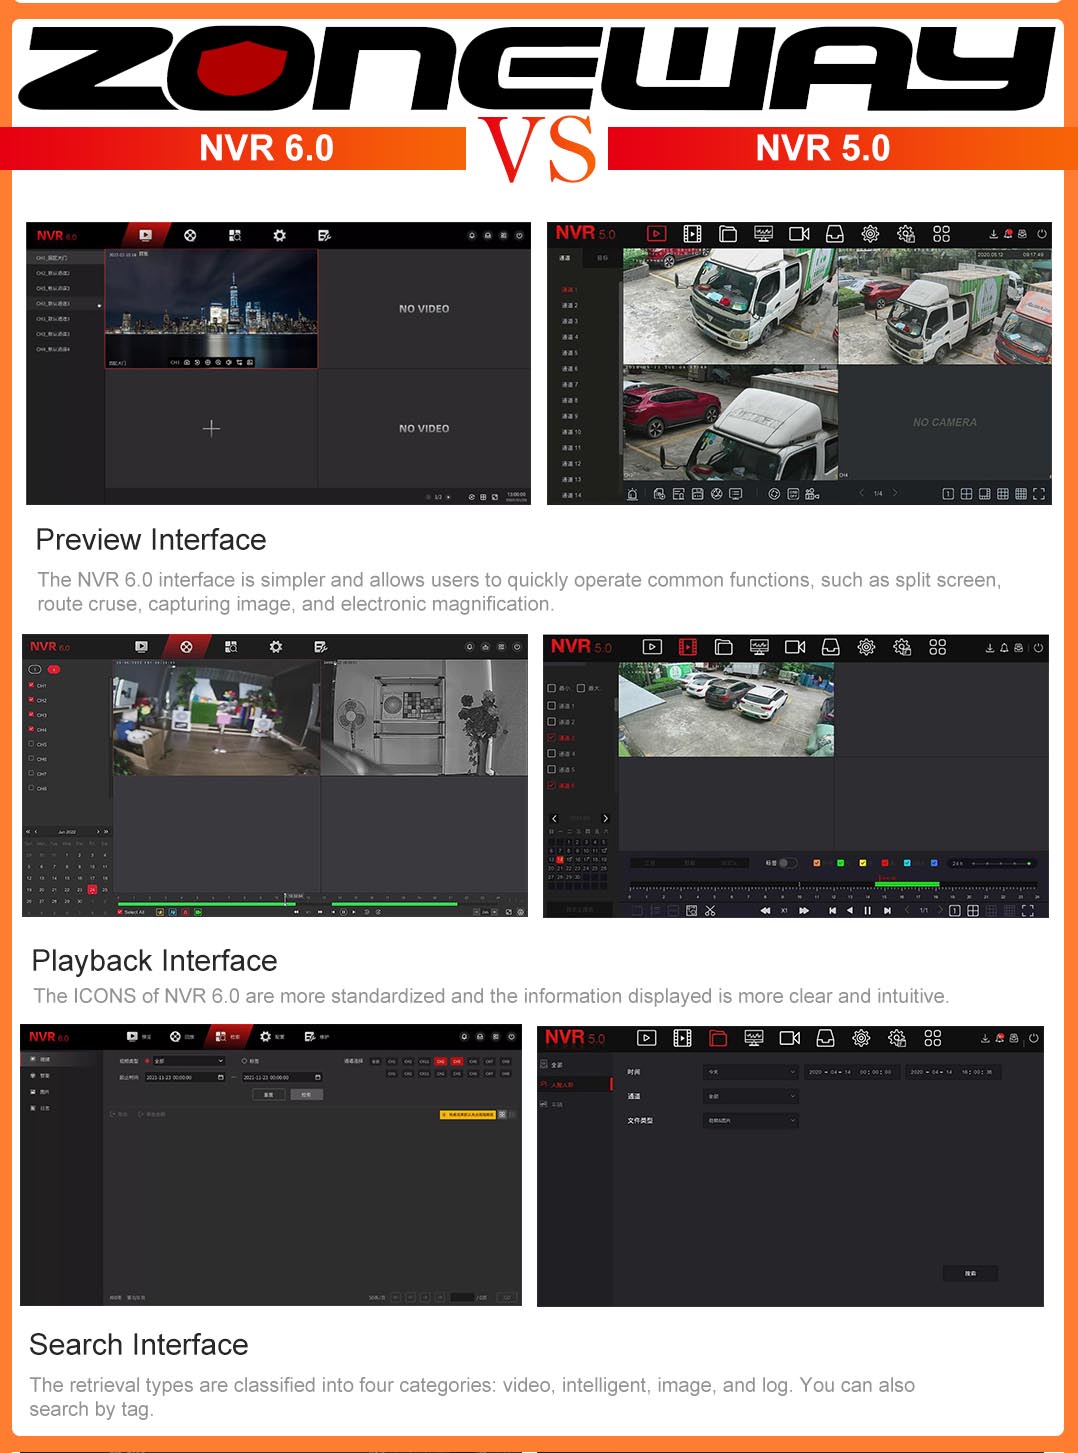Check the CH5 checkbox in NVR 6.0 Playback
1078x1453 pixels.
coord(31,744)
